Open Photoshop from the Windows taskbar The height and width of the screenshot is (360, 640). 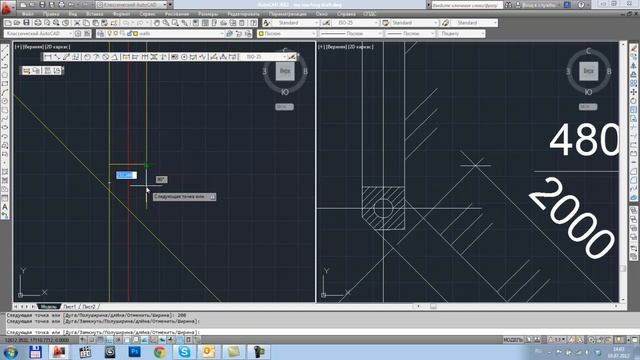point(134,352)
